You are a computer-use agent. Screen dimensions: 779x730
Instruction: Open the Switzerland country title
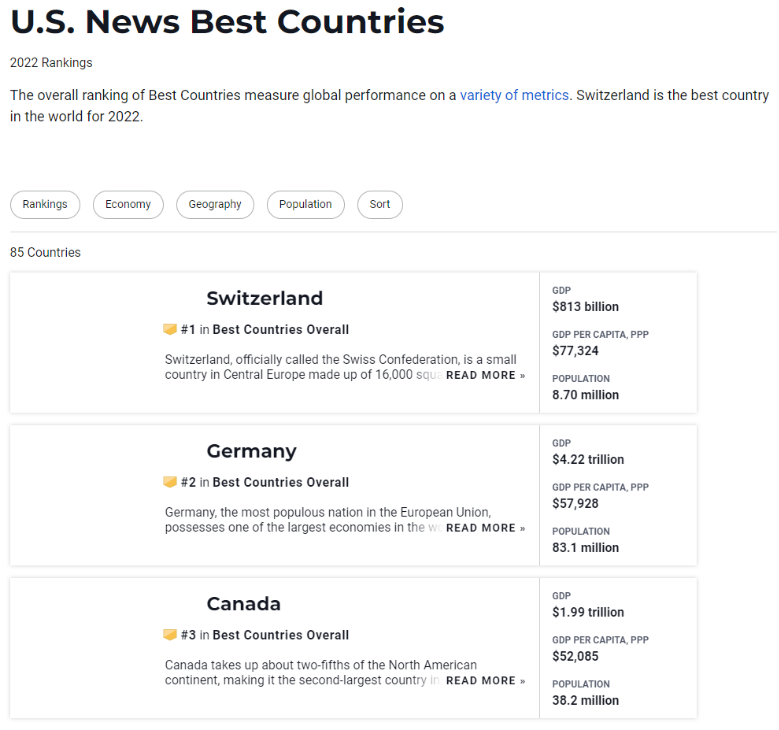coord(264,298)
